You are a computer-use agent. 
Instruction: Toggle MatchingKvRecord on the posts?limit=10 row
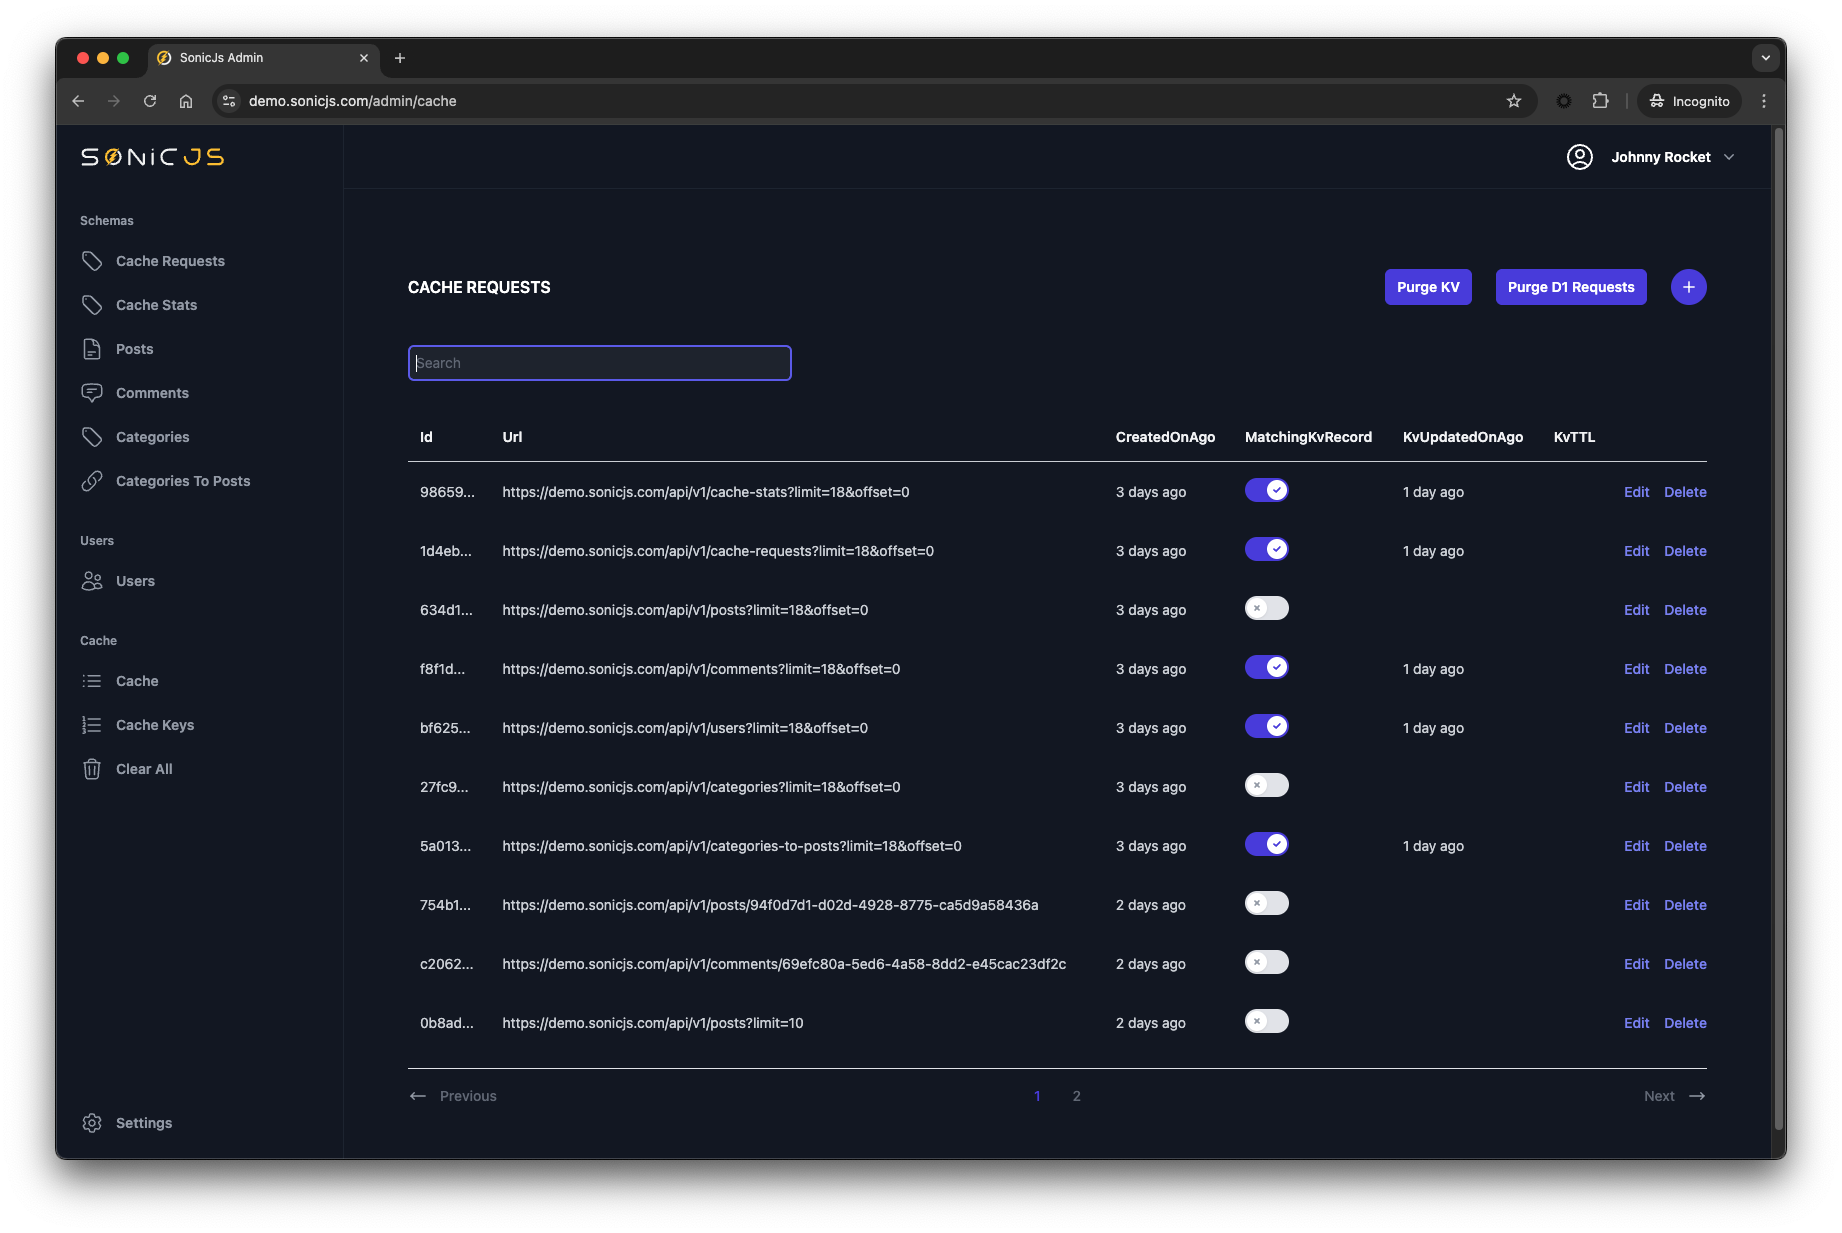pyautogui.click(x=1266, y=1021)
